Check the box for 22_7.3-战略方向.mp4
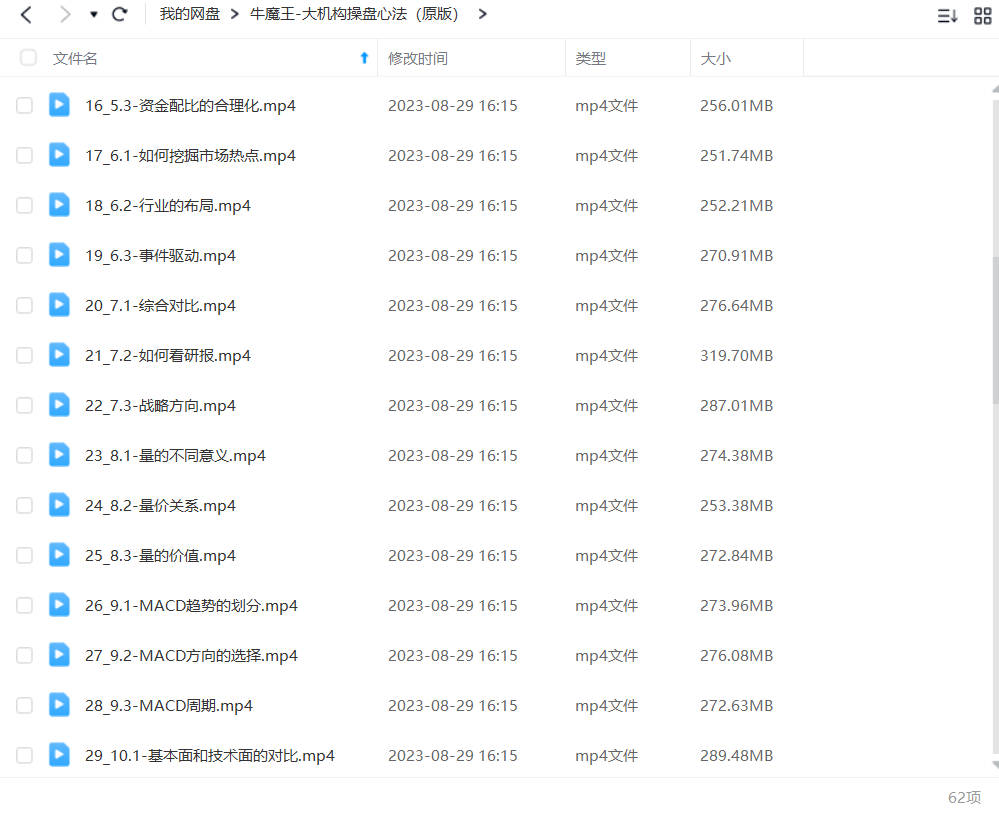999x815 pixels. (x=24, y=405)
